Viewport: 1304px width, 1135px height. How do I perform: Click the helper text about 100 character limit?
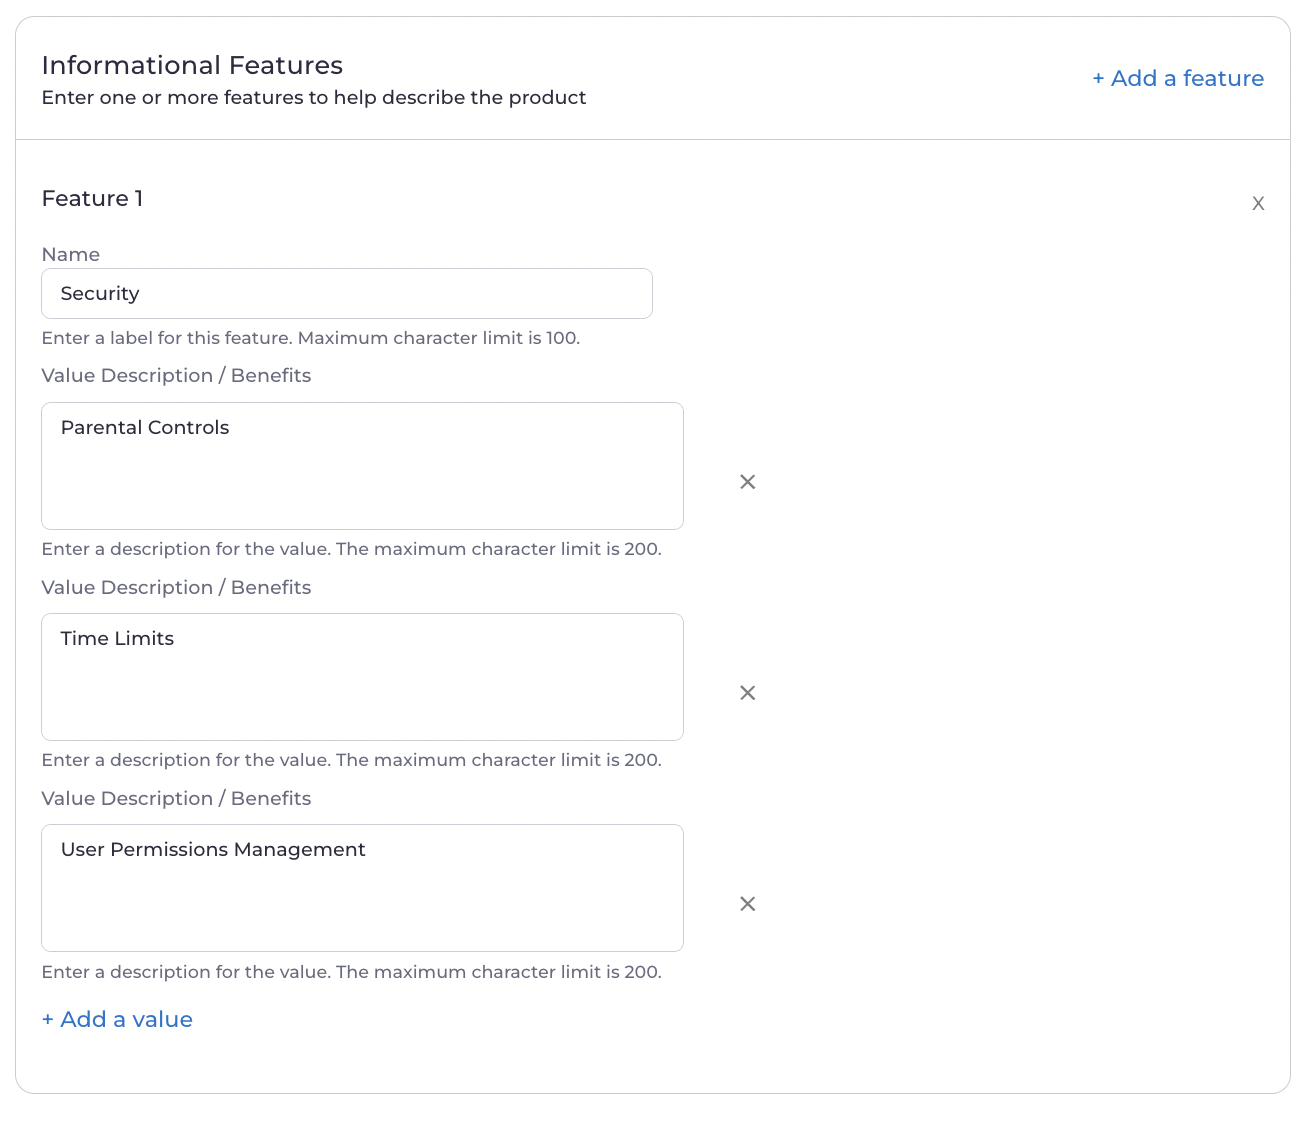click(311, 338)
